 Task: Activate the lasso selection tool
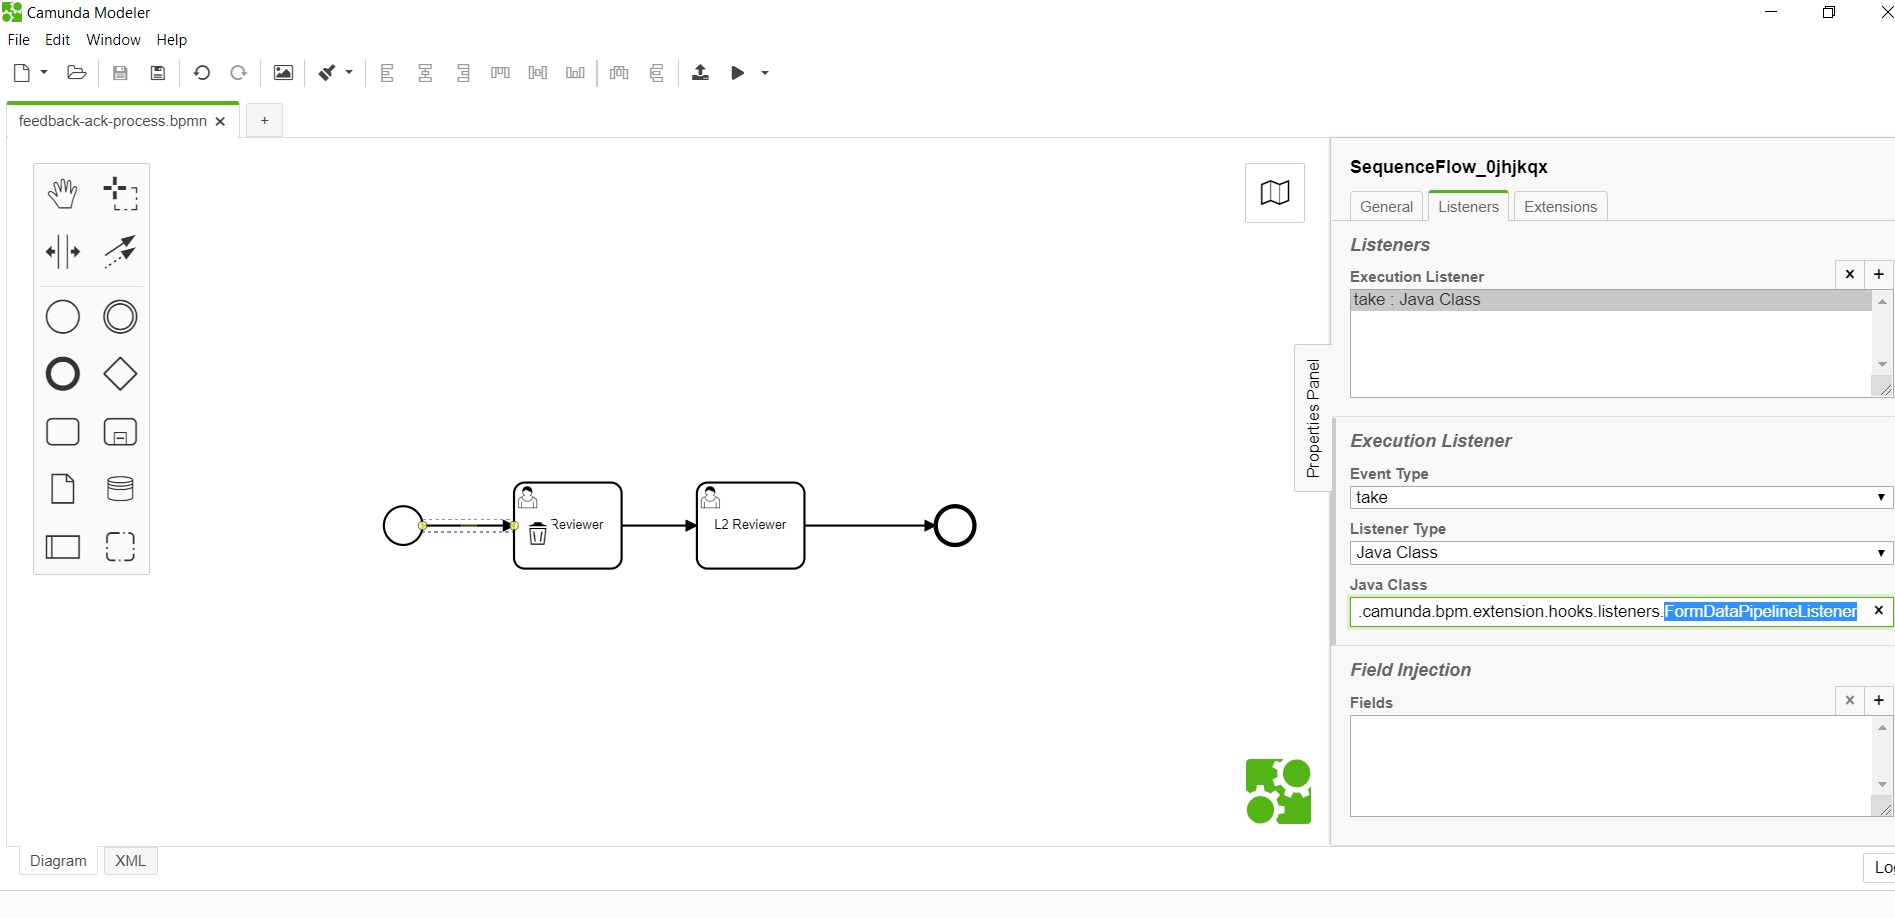coord(121,194)
